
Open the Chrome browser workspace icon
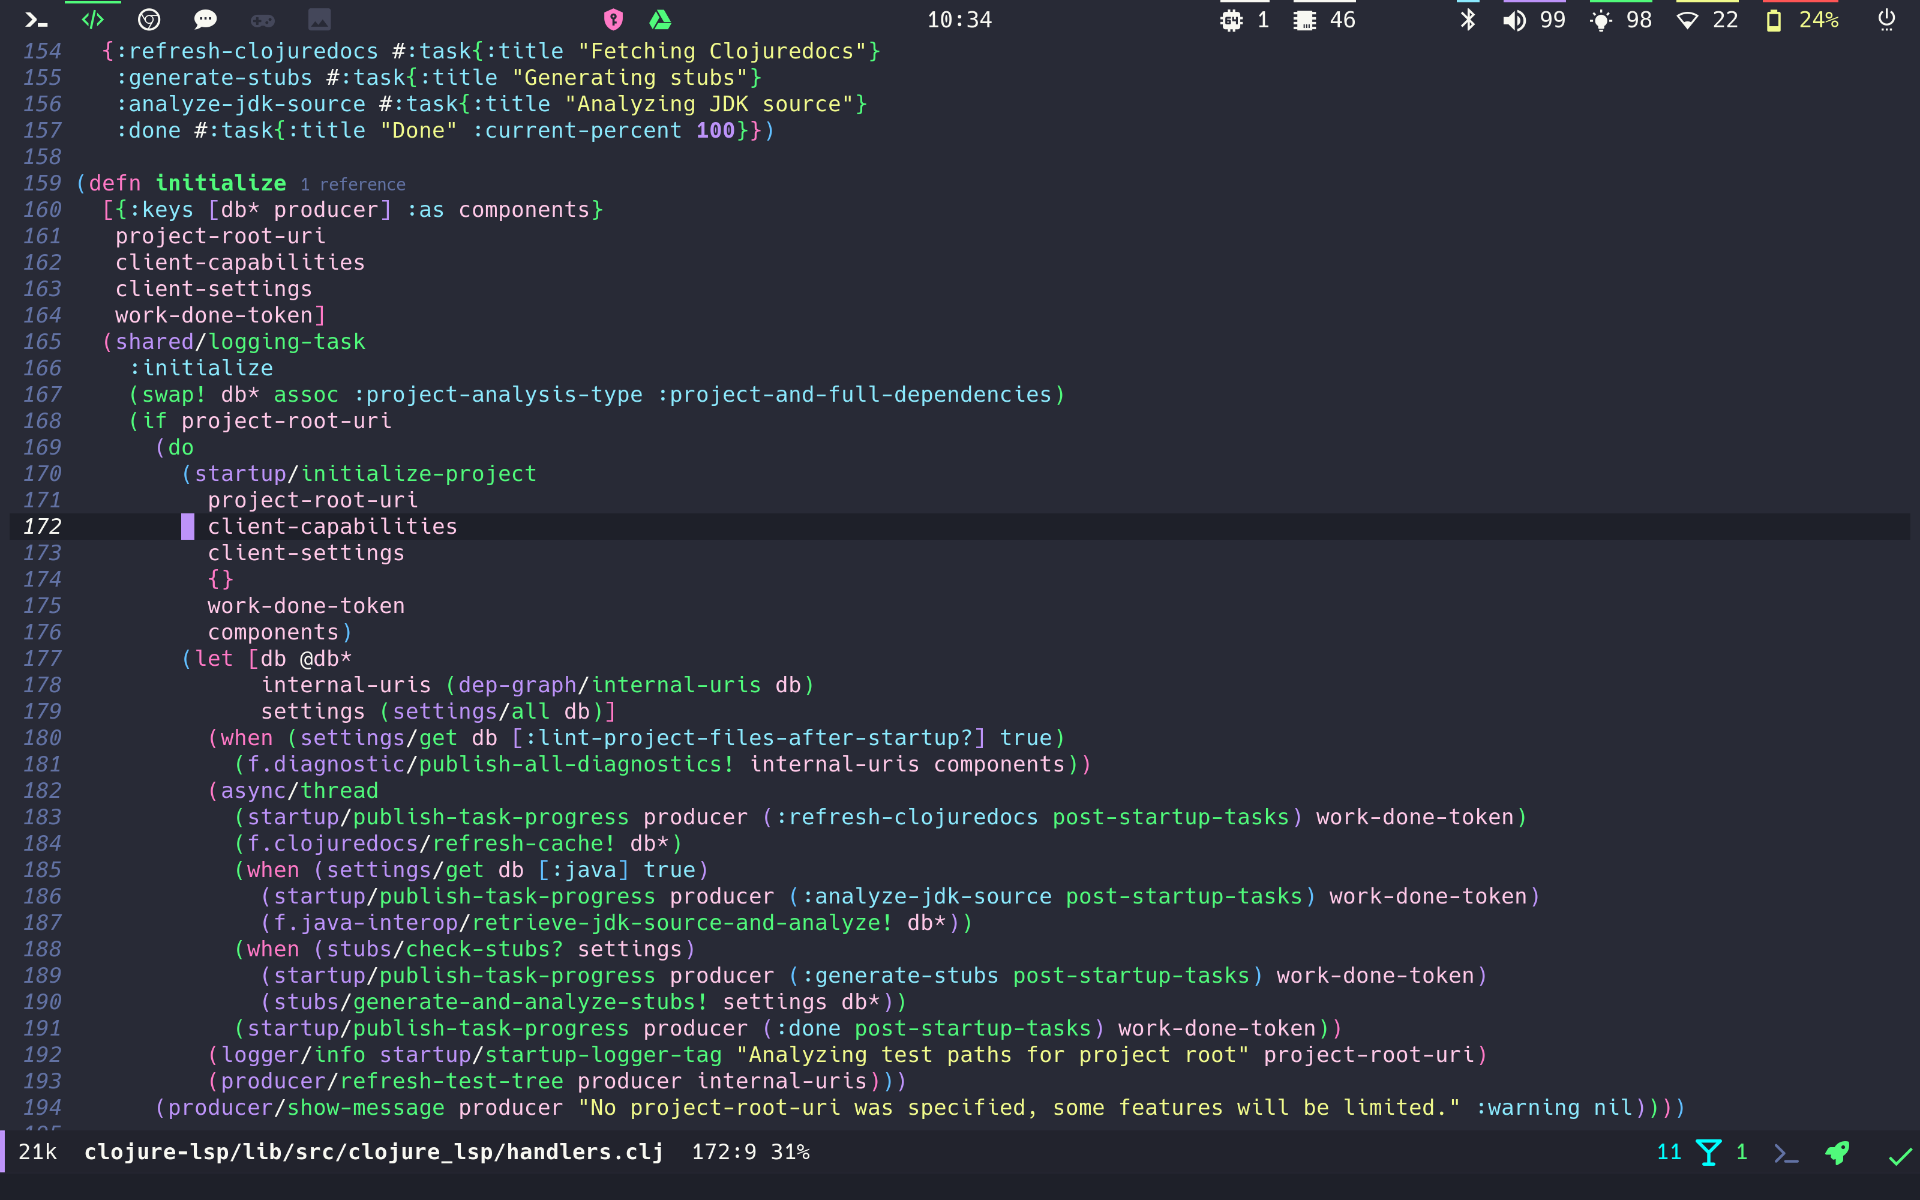[x=149, y=20]
